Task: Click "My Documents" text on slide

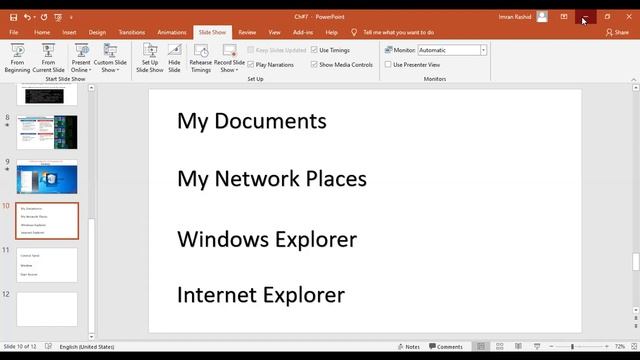Action: (x=252, y=121)
